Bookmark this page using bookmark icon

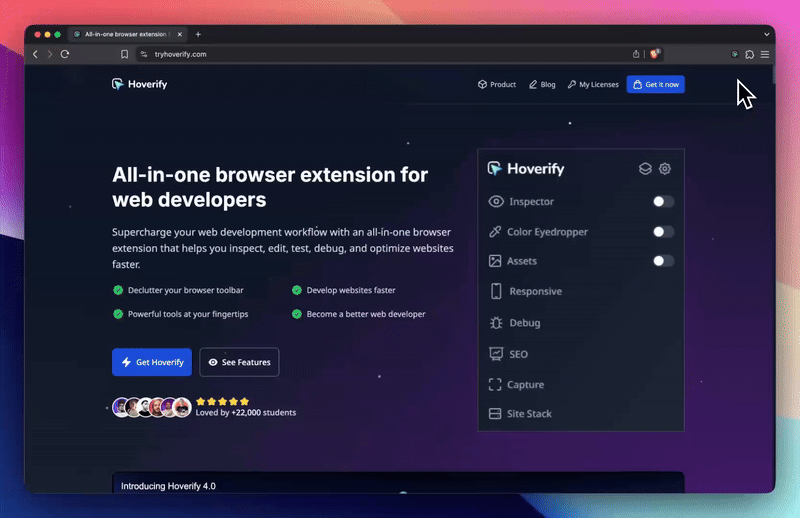[124, 54]
